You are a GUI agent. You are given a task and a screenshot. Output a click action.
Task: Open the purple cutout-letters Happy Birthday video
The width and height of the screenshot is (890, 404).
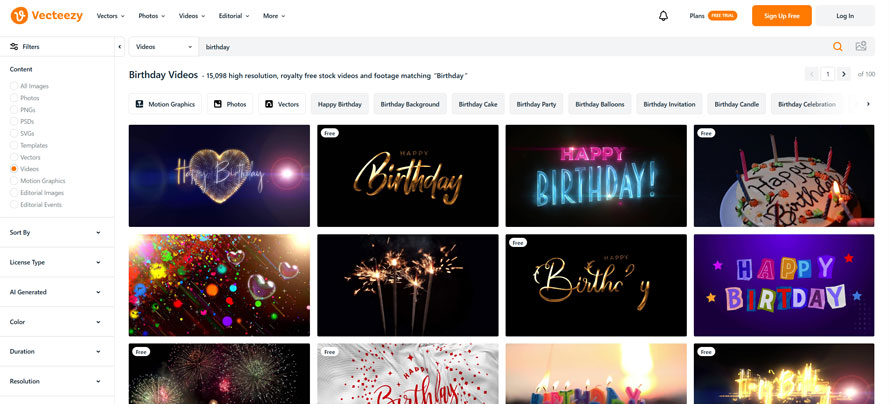coord(784,285)
